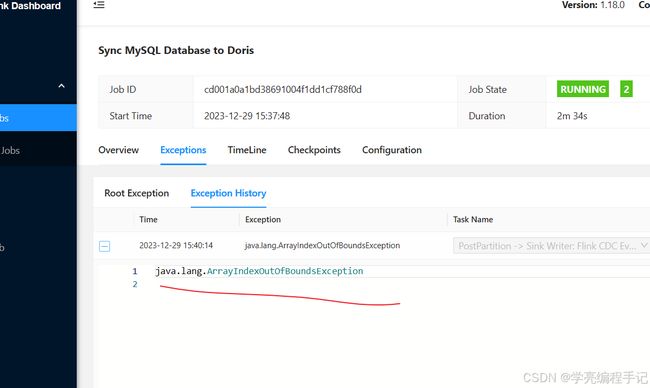
Task: Click the Task Name column header
Action: click(473, 220)
